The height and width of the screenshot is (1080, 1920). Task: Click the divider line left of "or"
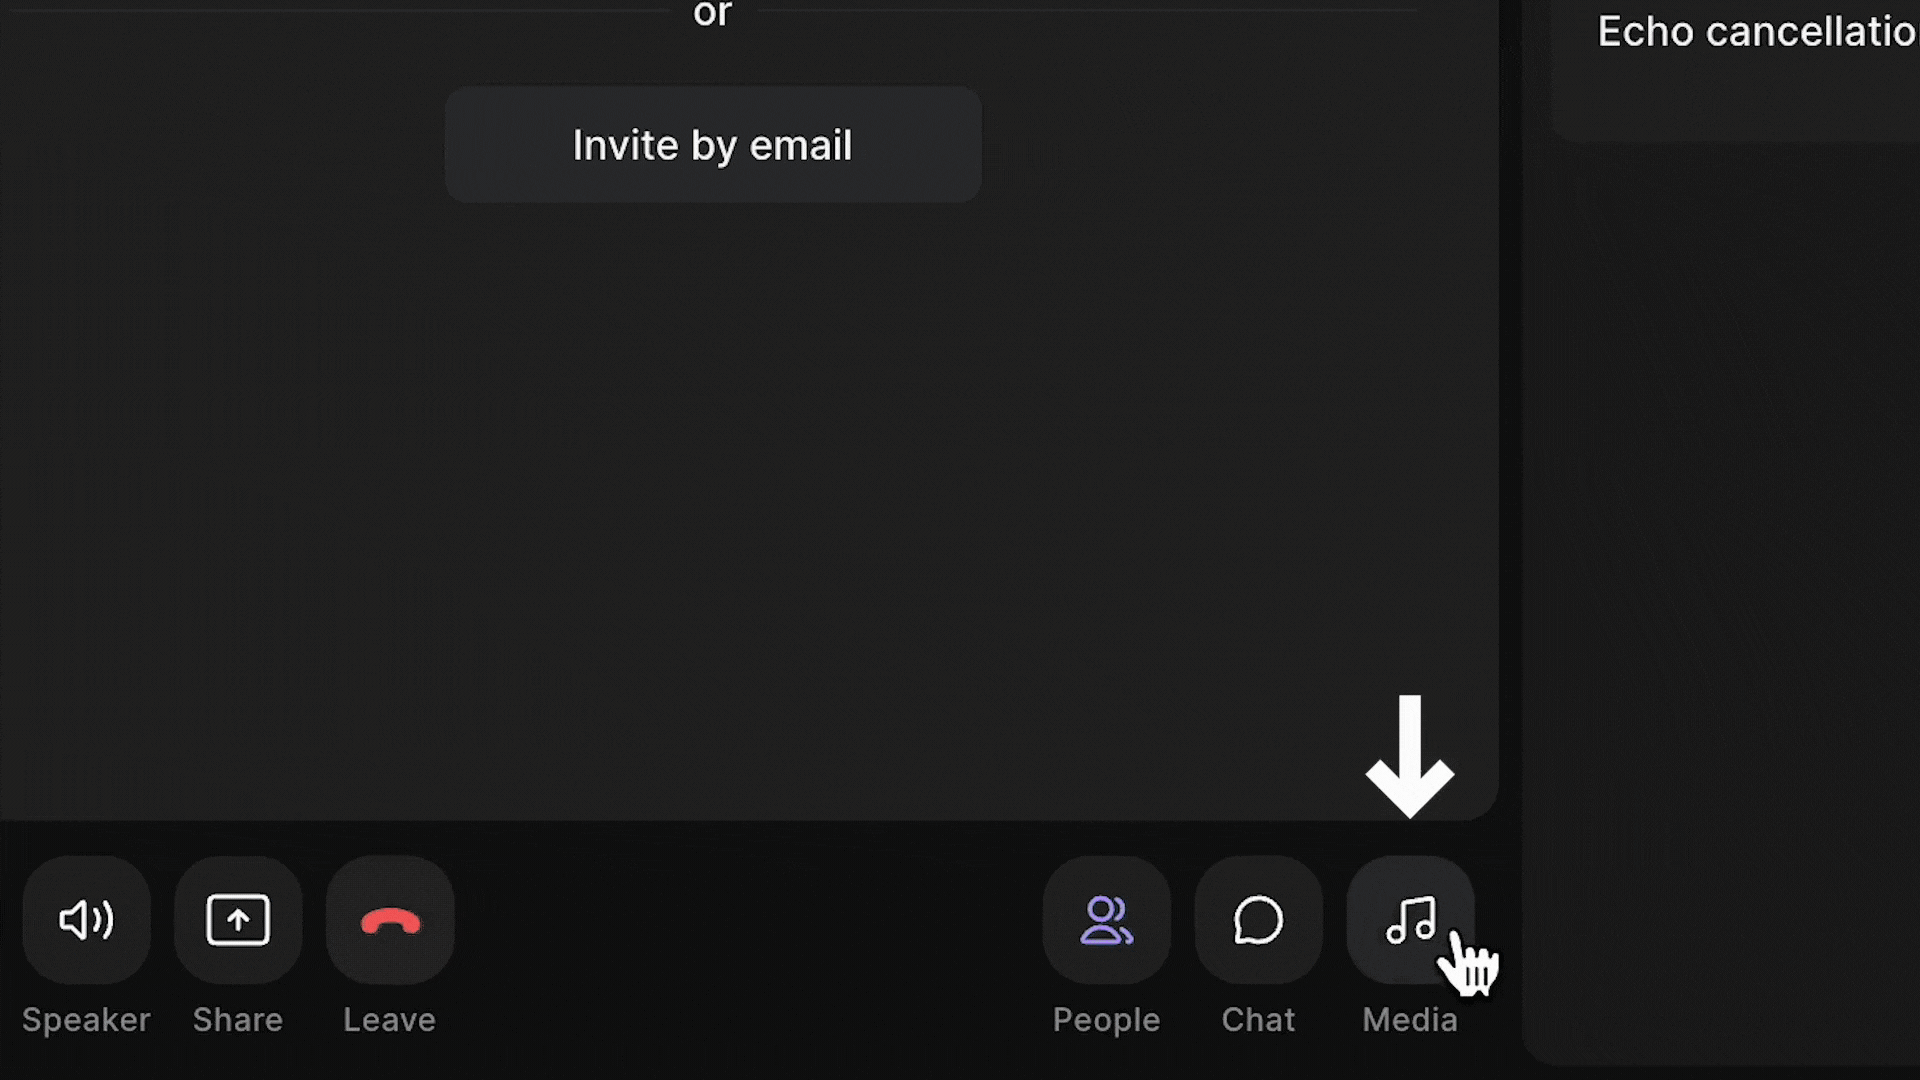tap(335, 10)
